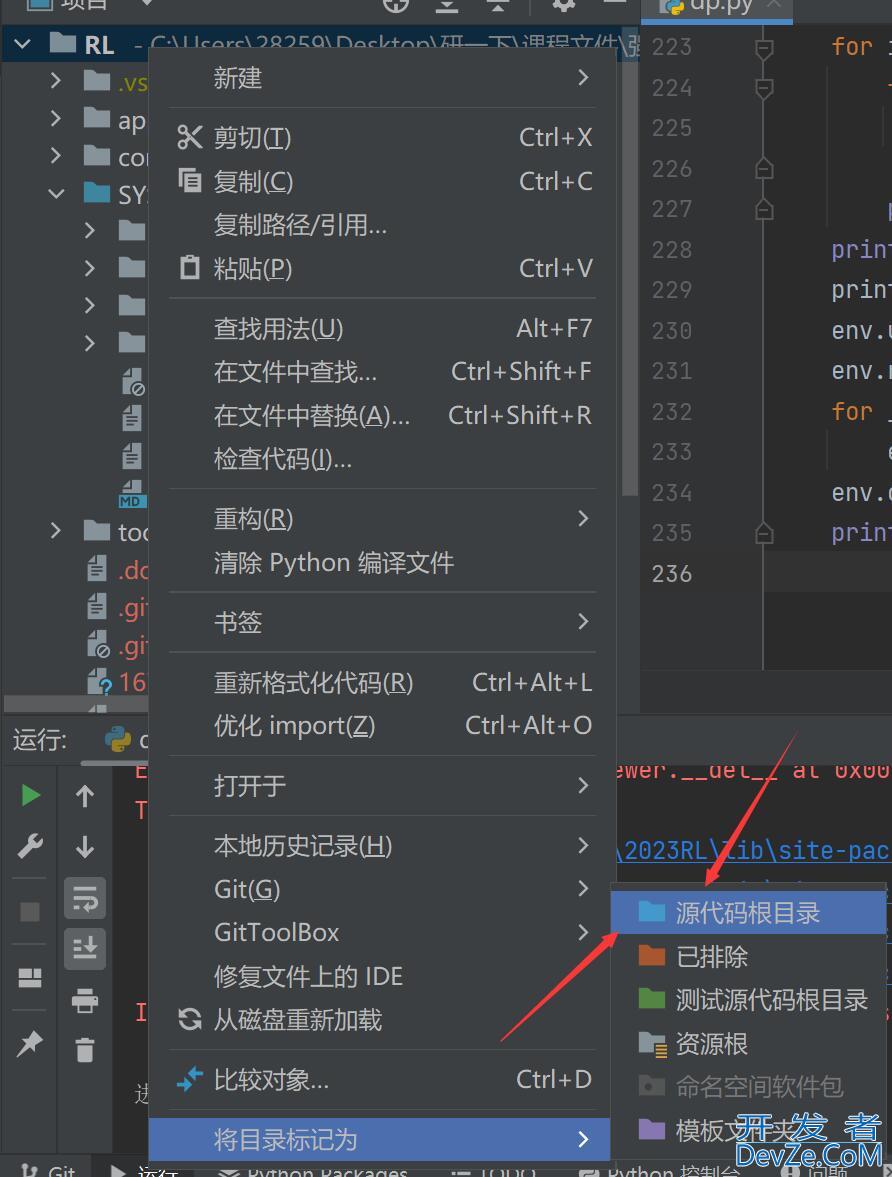The width and height of the screenshot is (892, 1177).
Task: Click the wrench settings icon in Run panel
Action: [30, 847]
